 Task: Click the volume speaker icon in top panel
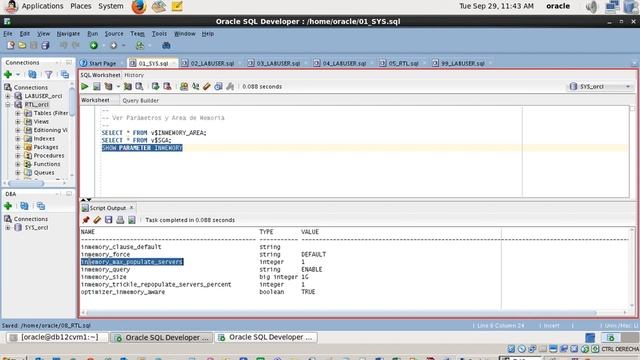point(591,7)
